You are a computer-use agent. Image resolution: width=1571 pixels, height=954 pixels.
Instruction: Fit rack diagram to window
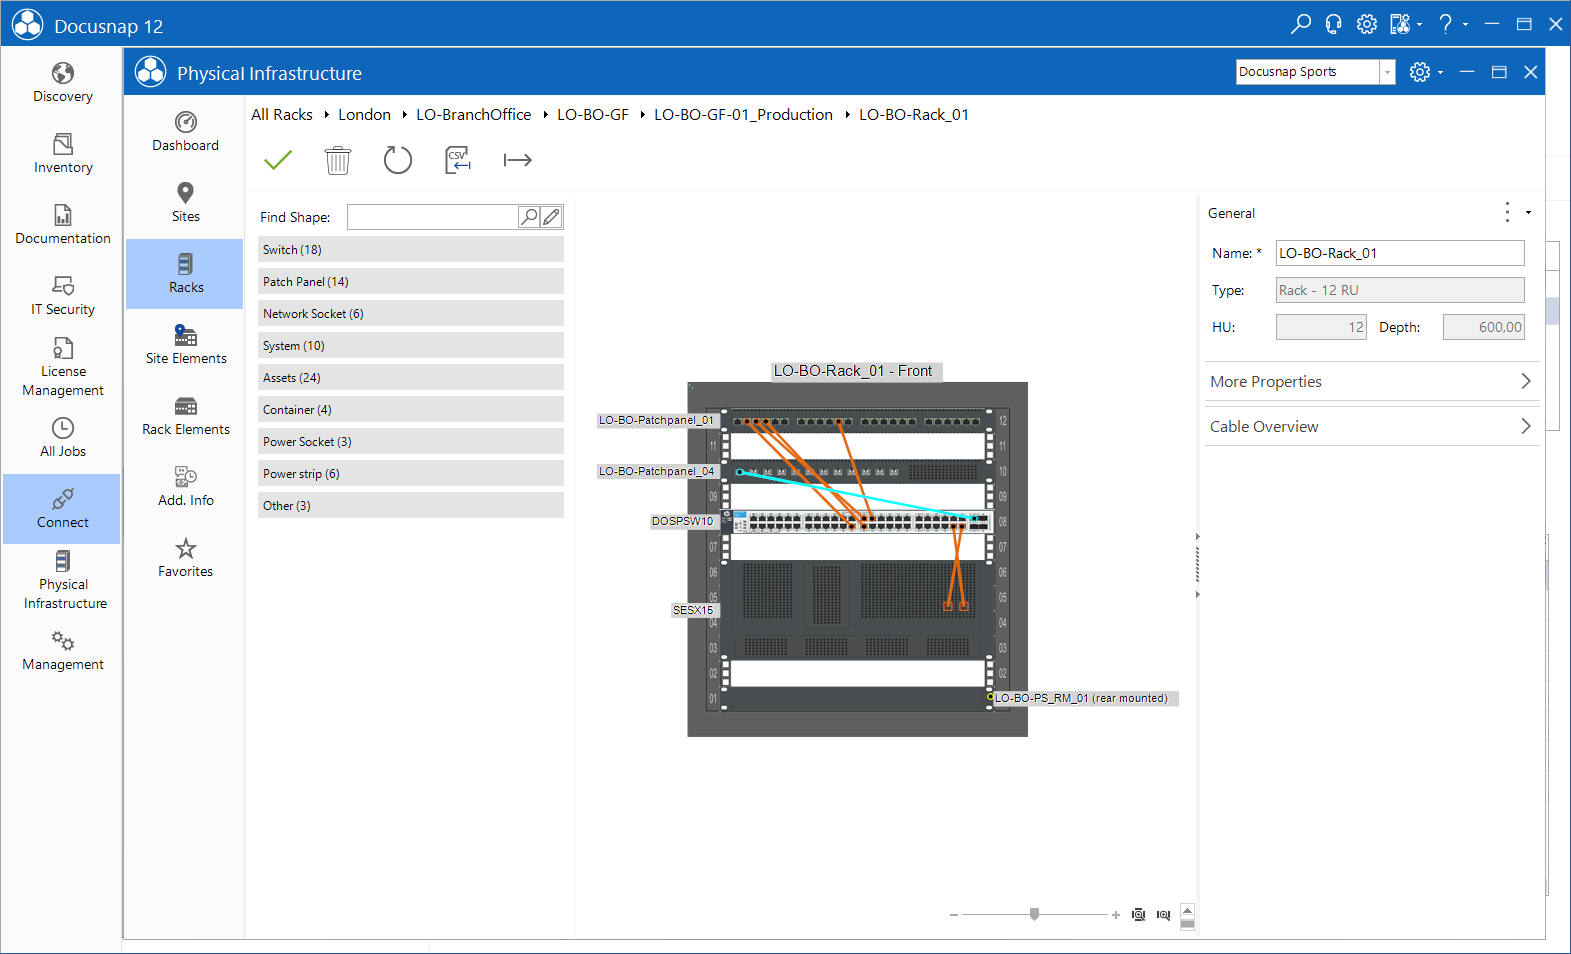1138,915
